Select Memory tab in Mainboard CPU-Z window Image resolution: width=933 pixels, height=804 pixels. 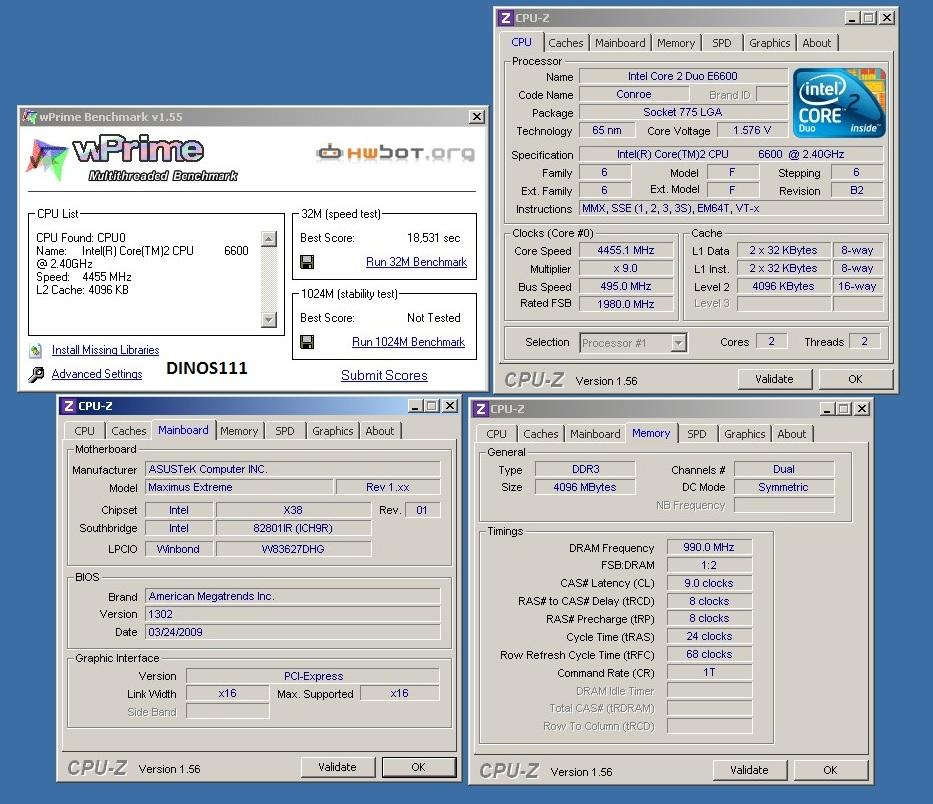click(239, 431)
